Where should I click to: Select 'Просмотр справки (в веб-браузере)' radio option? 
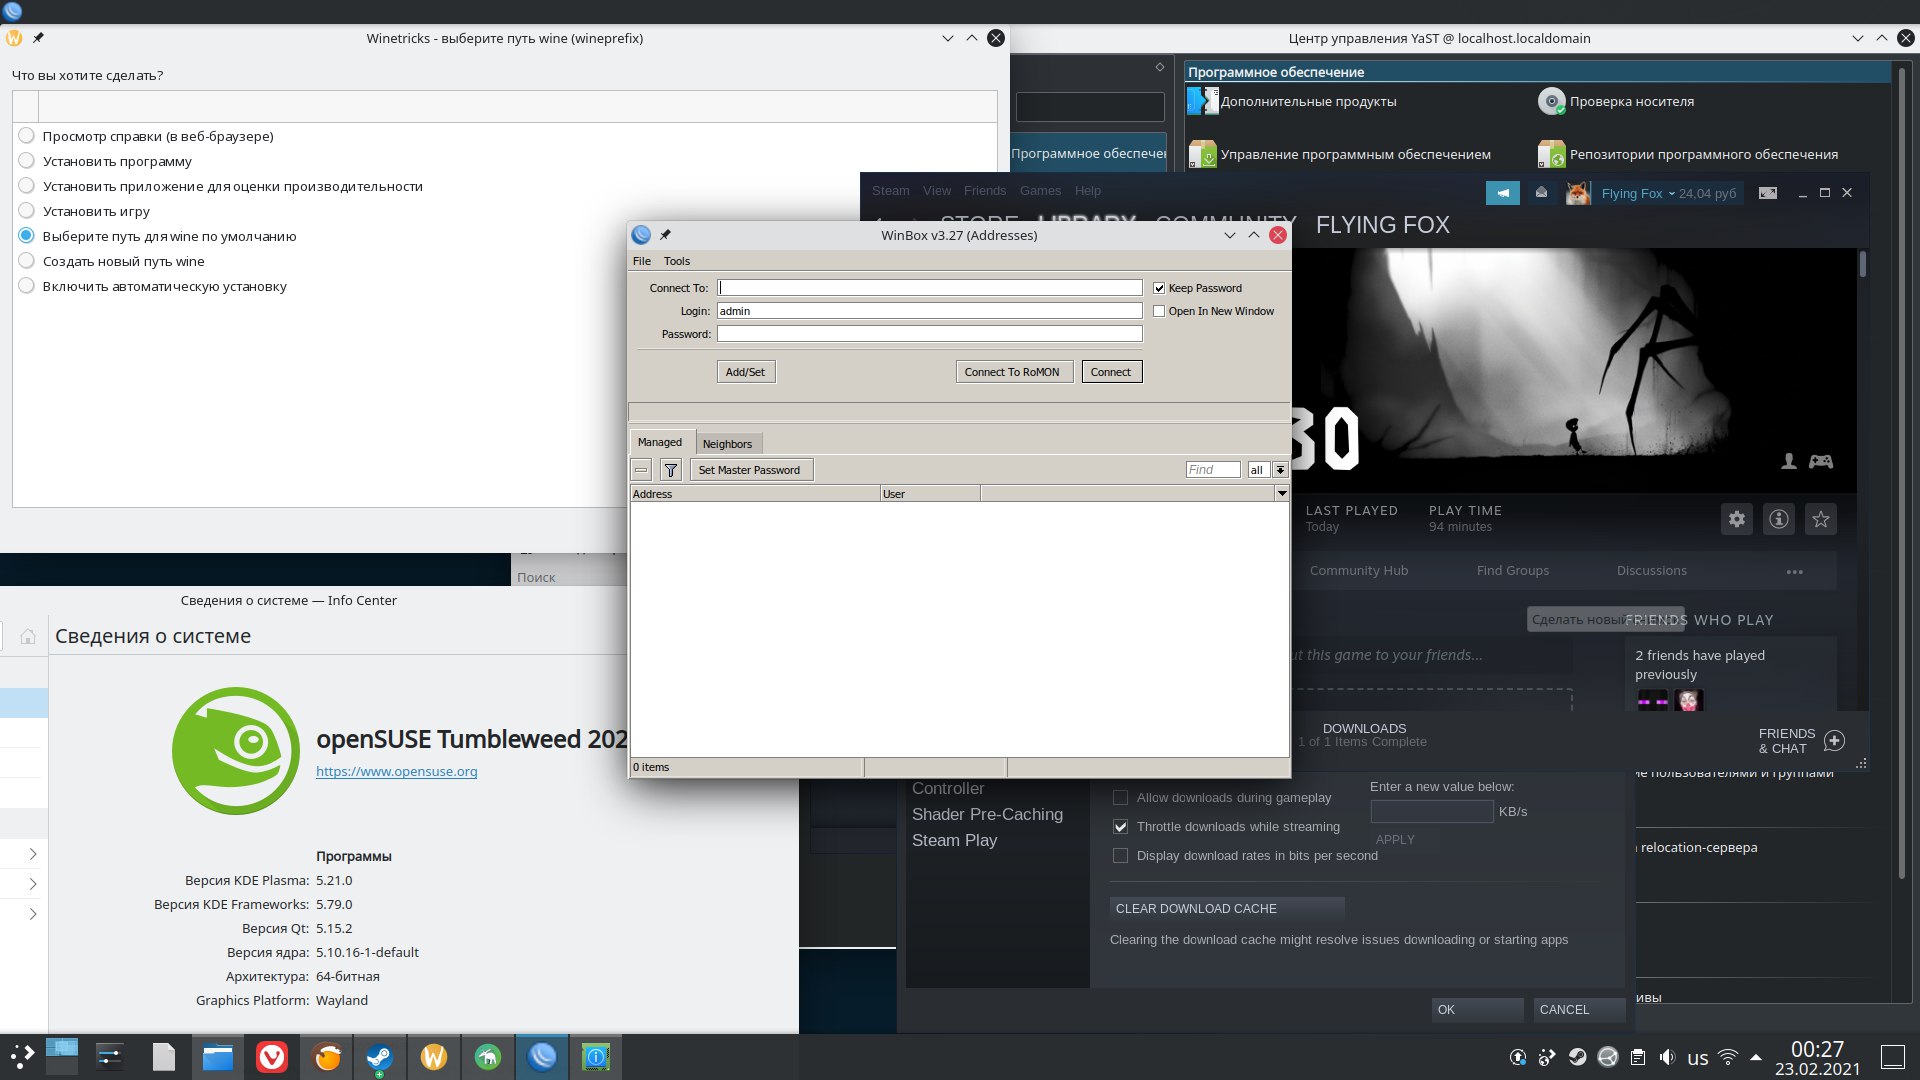27,136
